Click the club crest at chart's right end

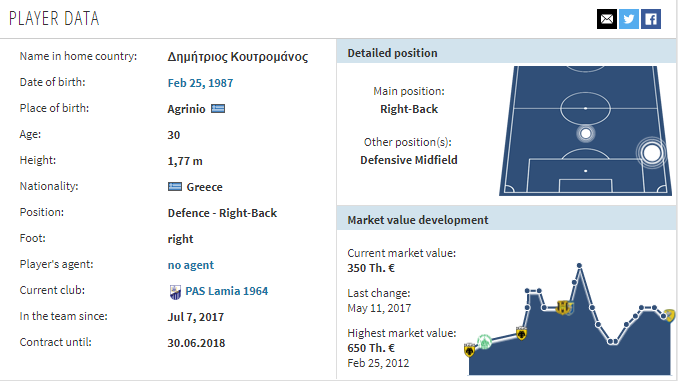(670, 315)
